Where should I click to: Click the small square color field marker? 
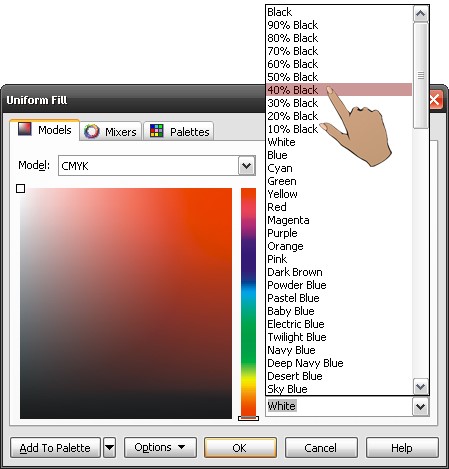tap(21, 189)
